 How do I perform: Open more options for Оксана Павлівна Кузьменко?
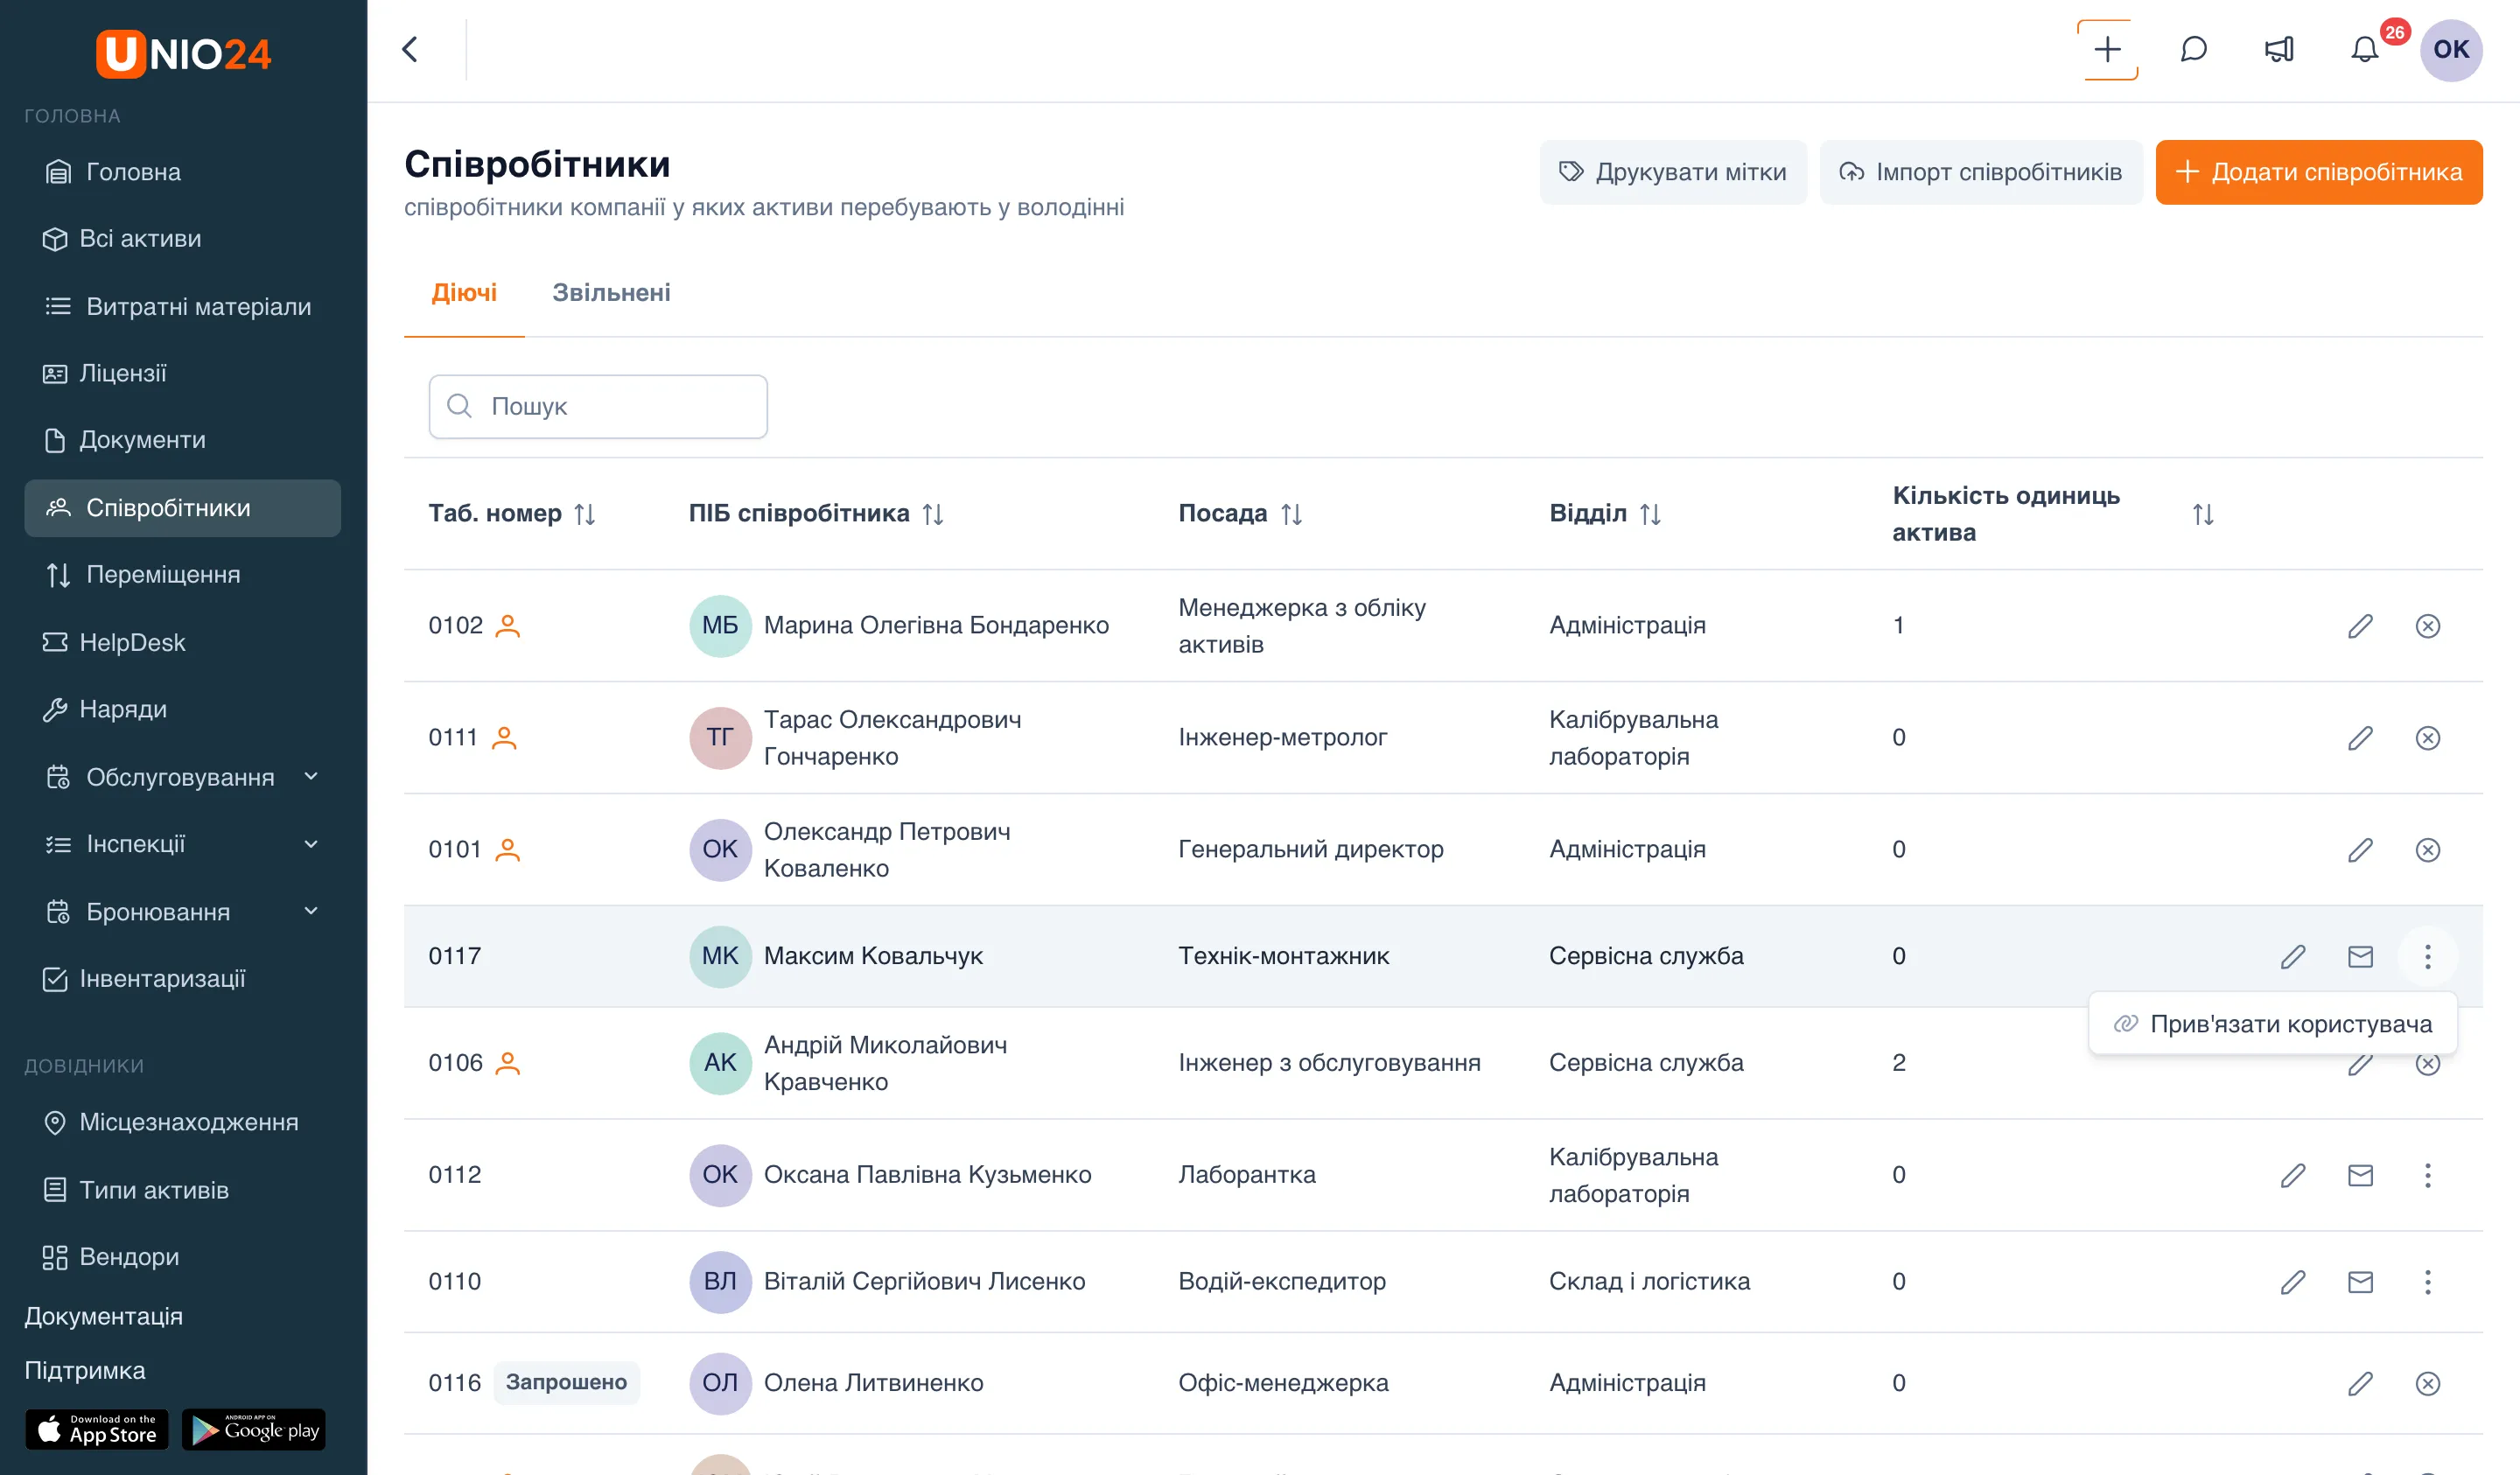point(2427,1175)
